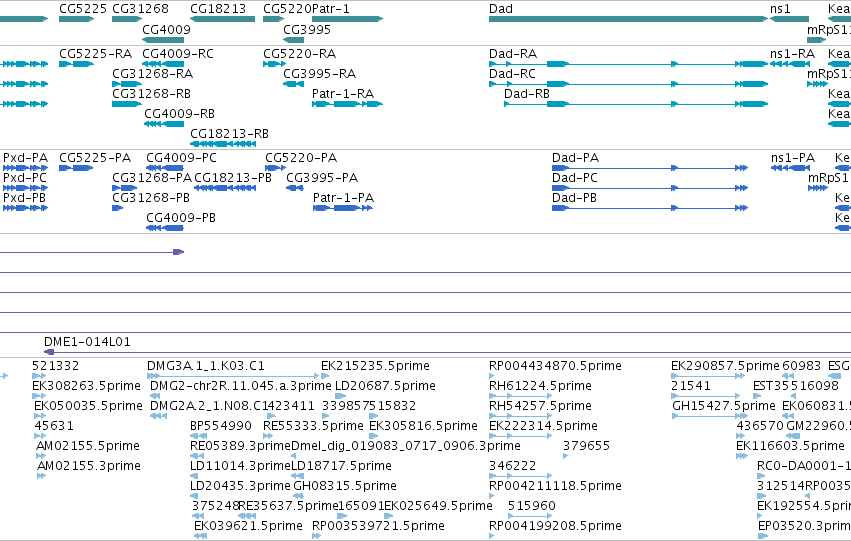
Task: Click the CG5225 gene label
Action: (83, 9)
